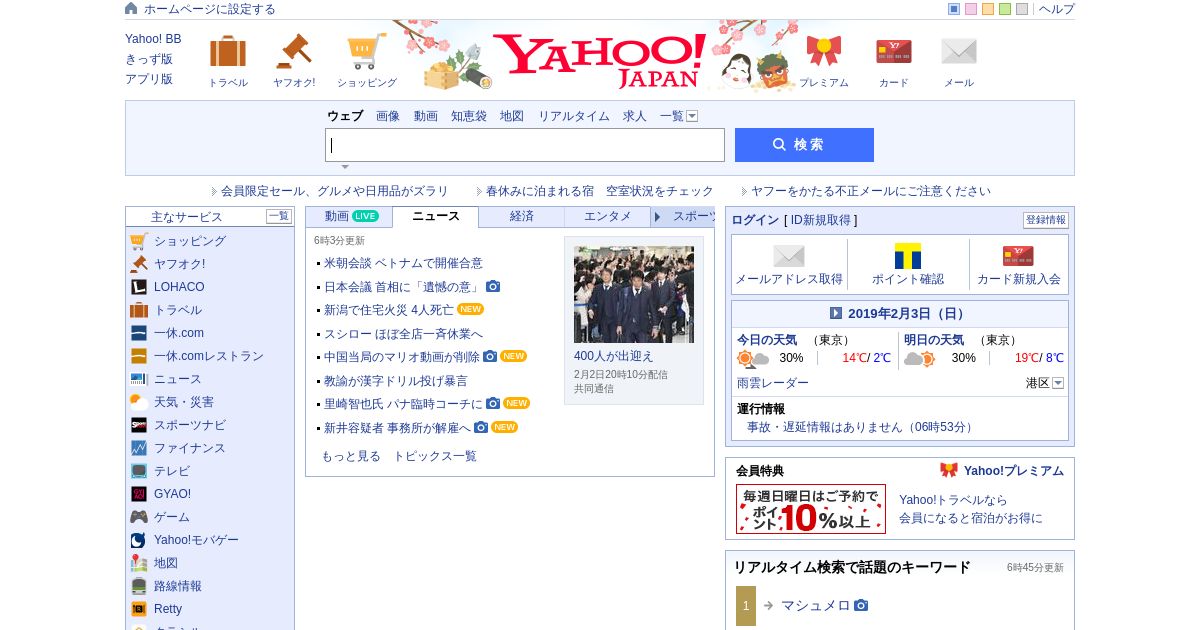Open the ヘルプ link at top right
This screenshot has width=1200, height=630.
tap(1057, 9)
